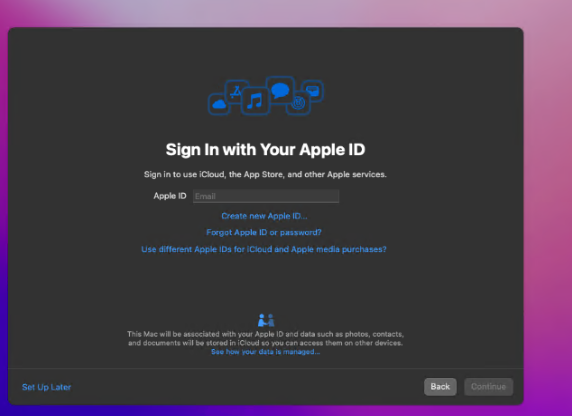The image size is (572, 416).
Task: Click the Mac association privacy notice text
Action: pyautogui.click(x=266, y=339)
